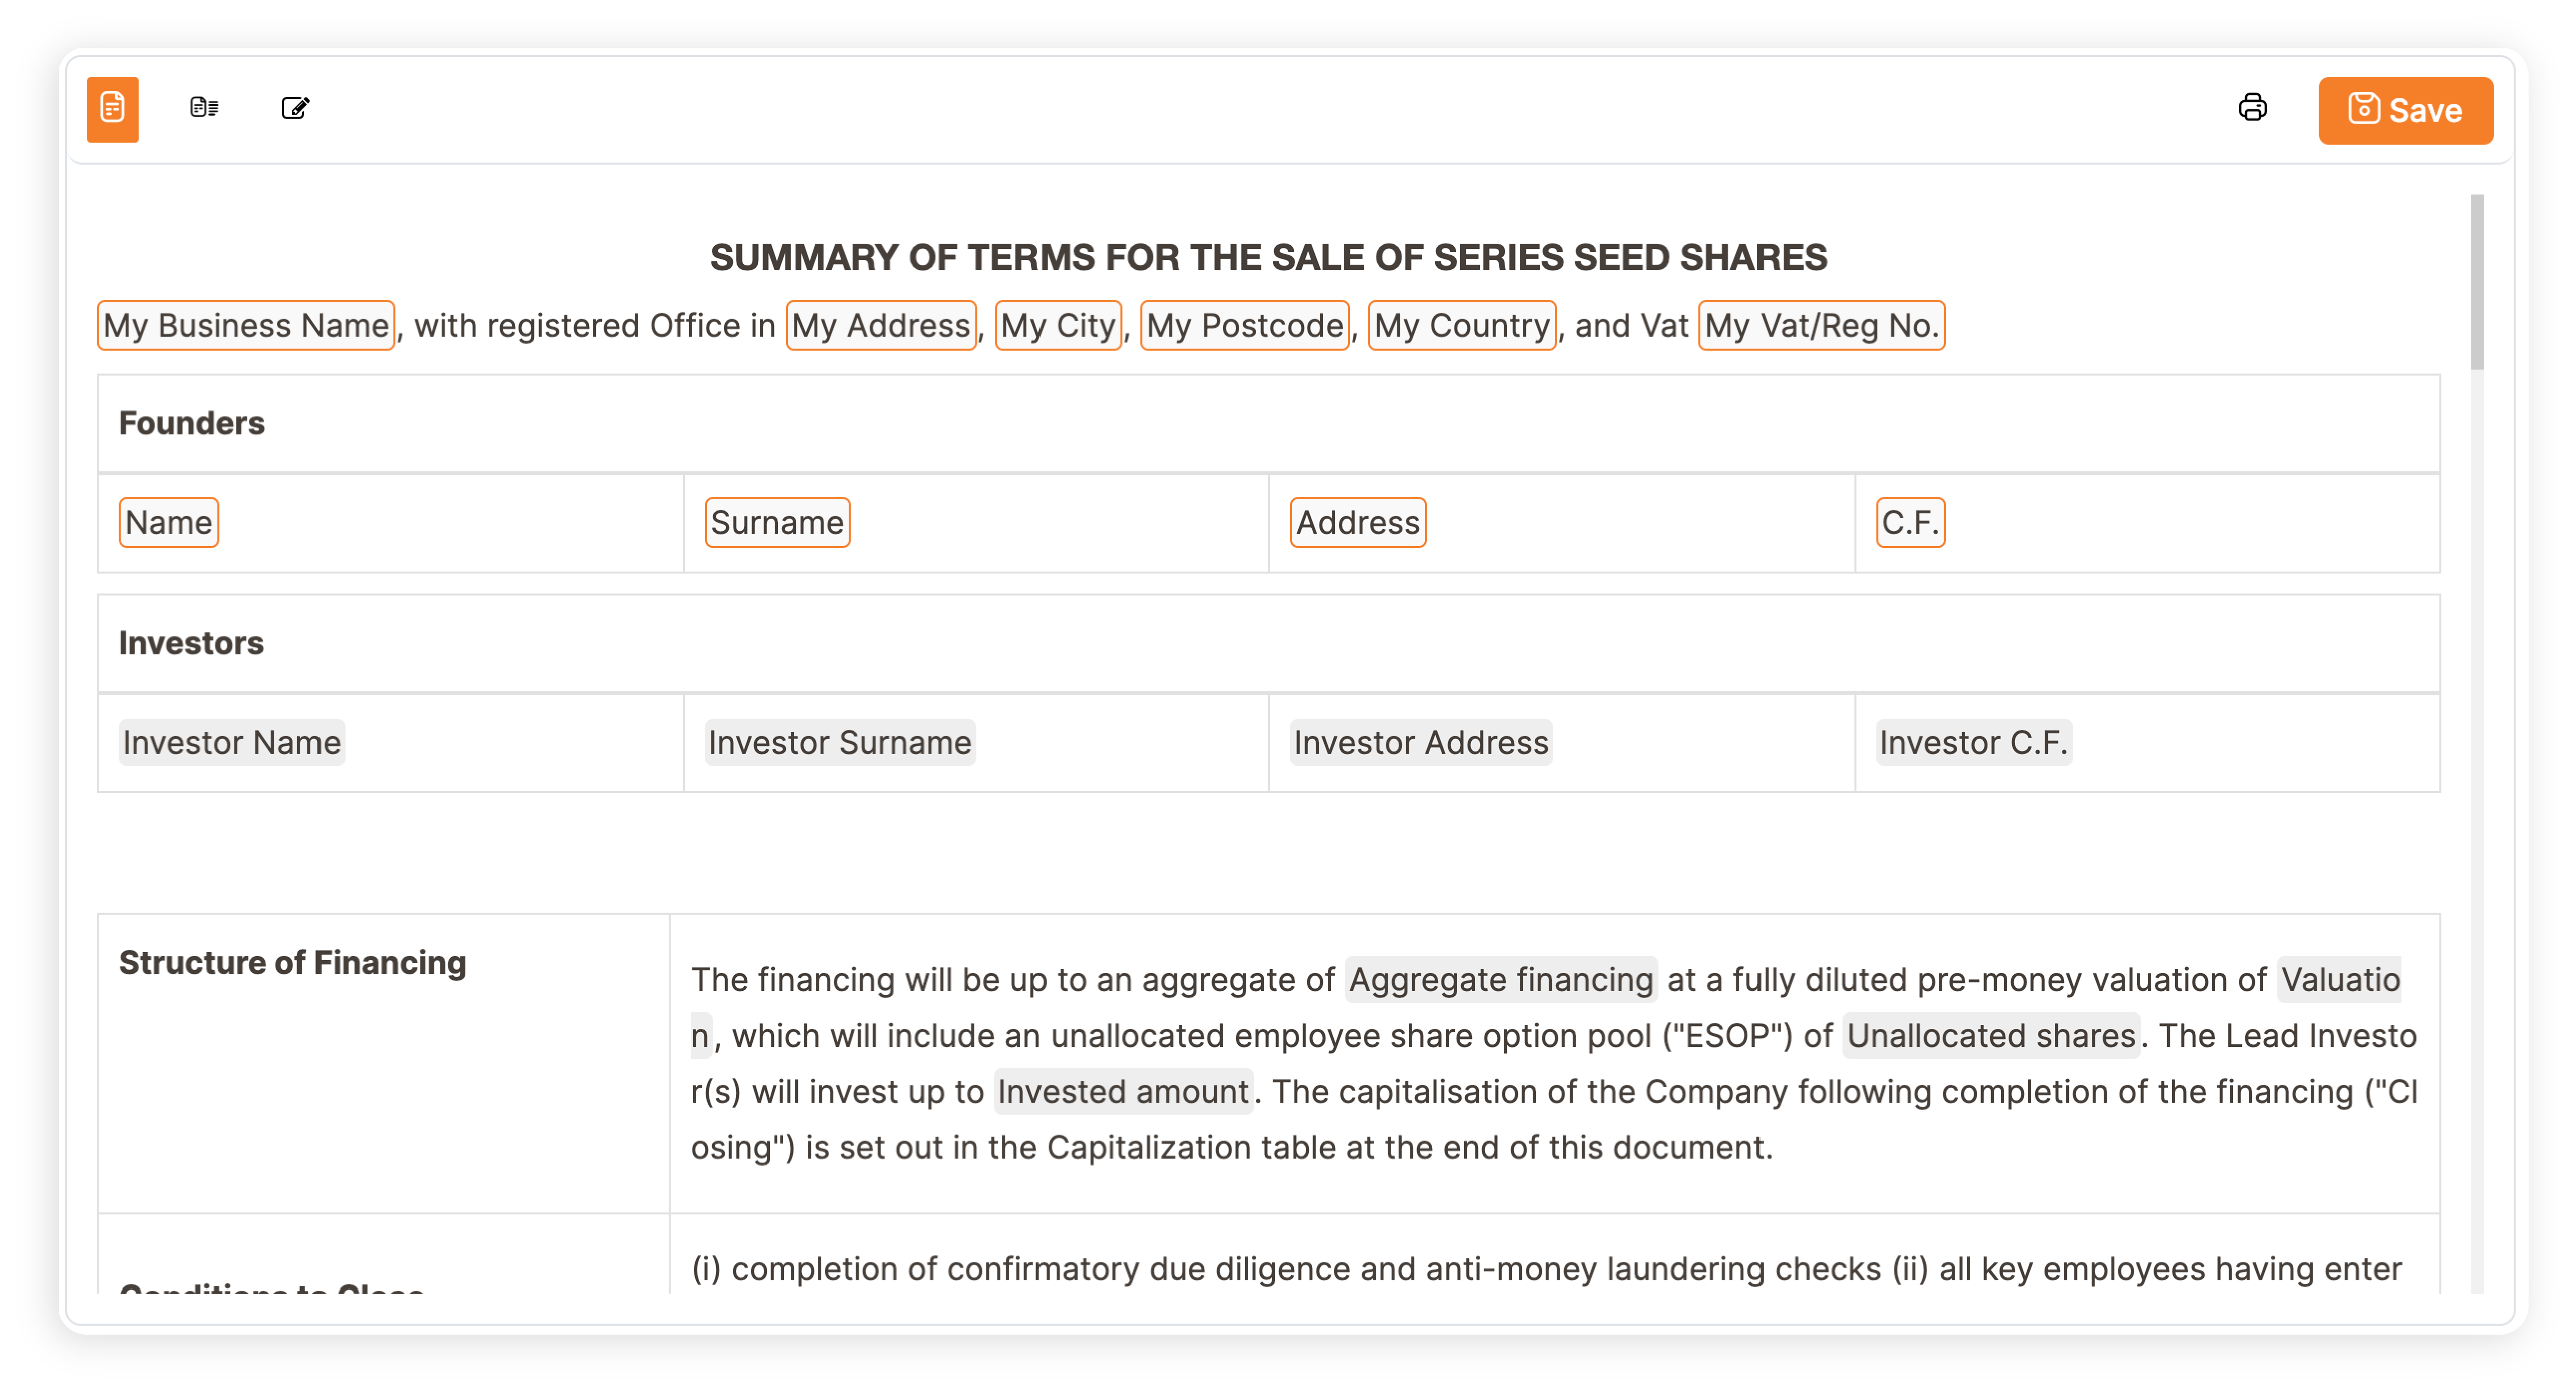
Task: Select the Investor C.F. placeholder
Action: point(1973,742)
